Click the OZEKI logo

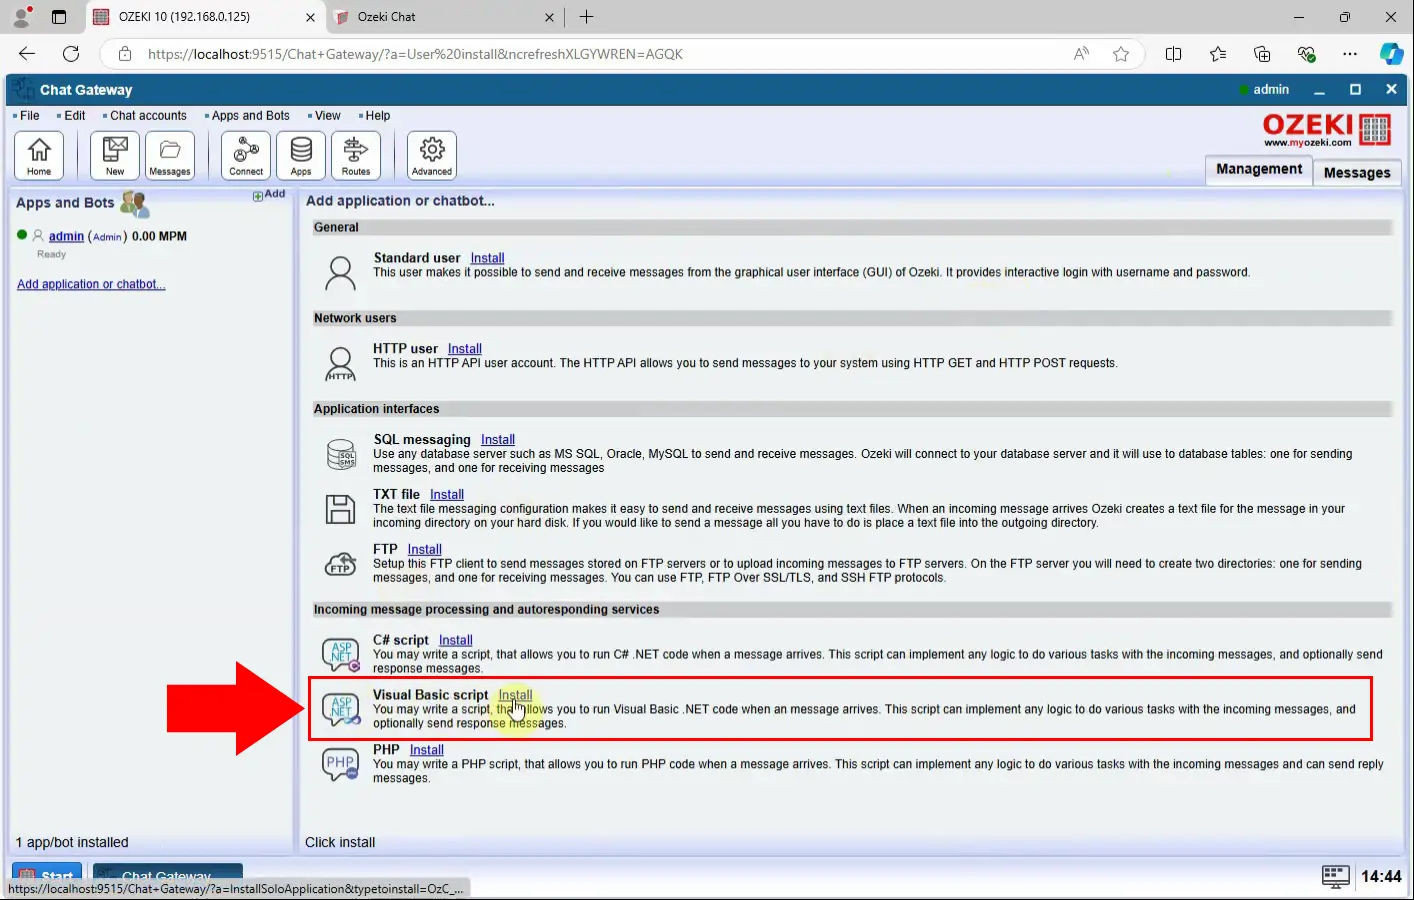tap(1327, 128)
